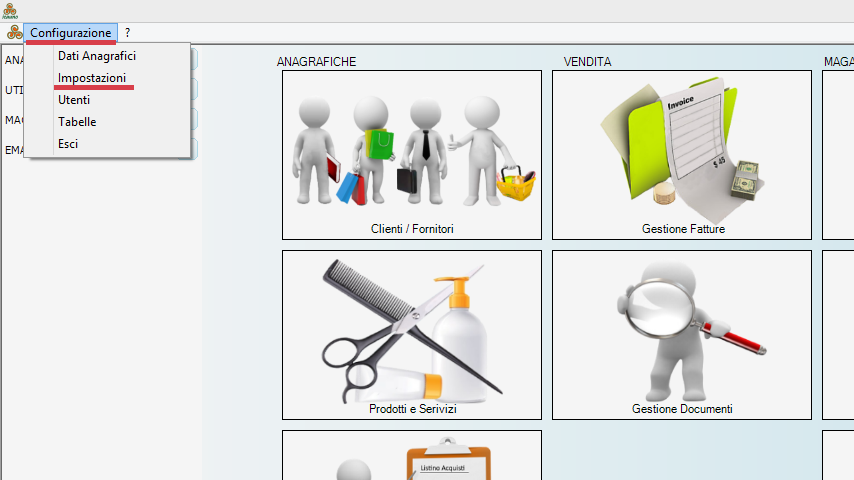Click the second-row cut-off tile at right edge
Viewport: 854px width, 480px height.
[x=838, y=334]
